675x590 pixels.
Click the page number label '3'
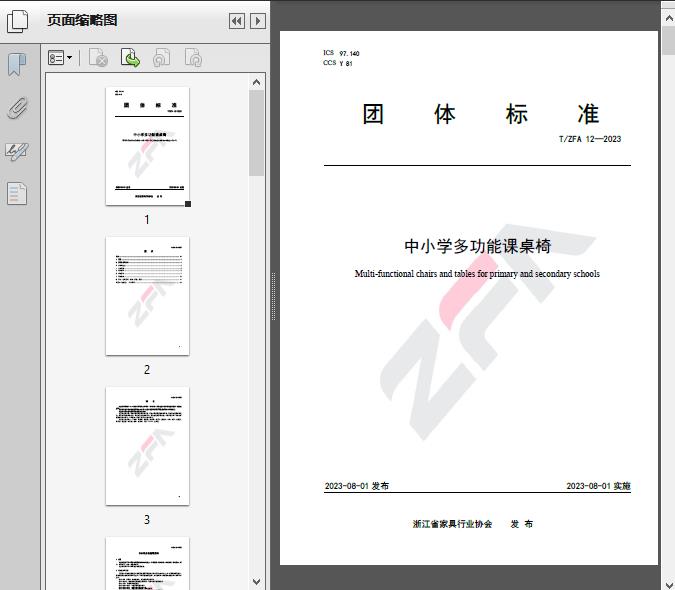tap(147, 519)
